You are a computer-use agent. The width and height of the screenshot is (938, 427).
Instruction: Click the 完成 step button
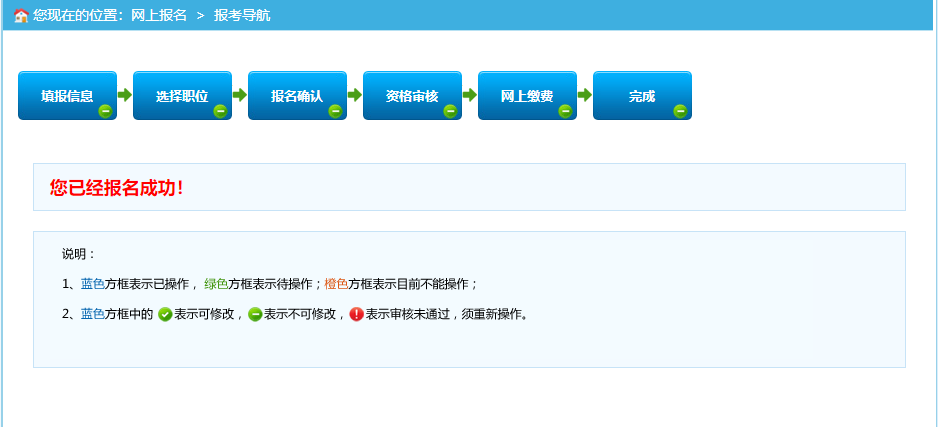pyautogui.click(x=641, y=96)
